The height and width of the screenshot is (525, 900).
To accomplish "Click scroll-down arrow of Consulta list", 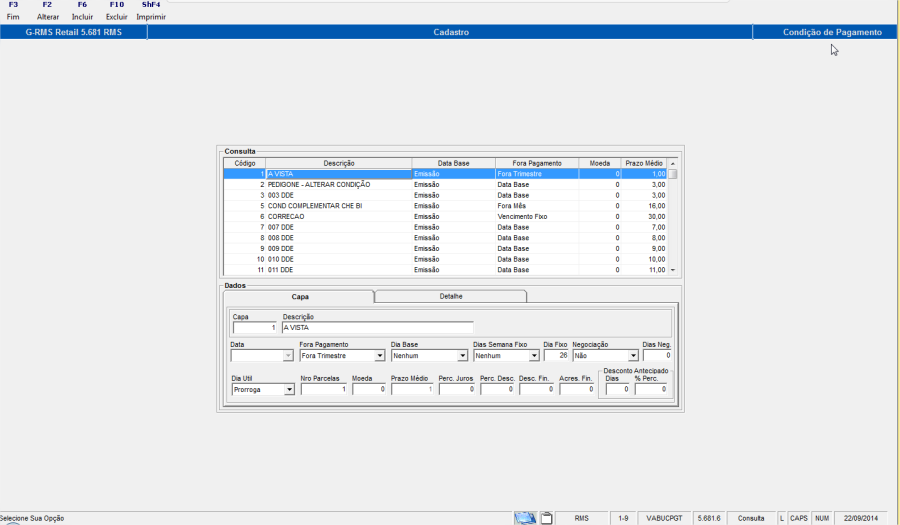I will point(673,270).
